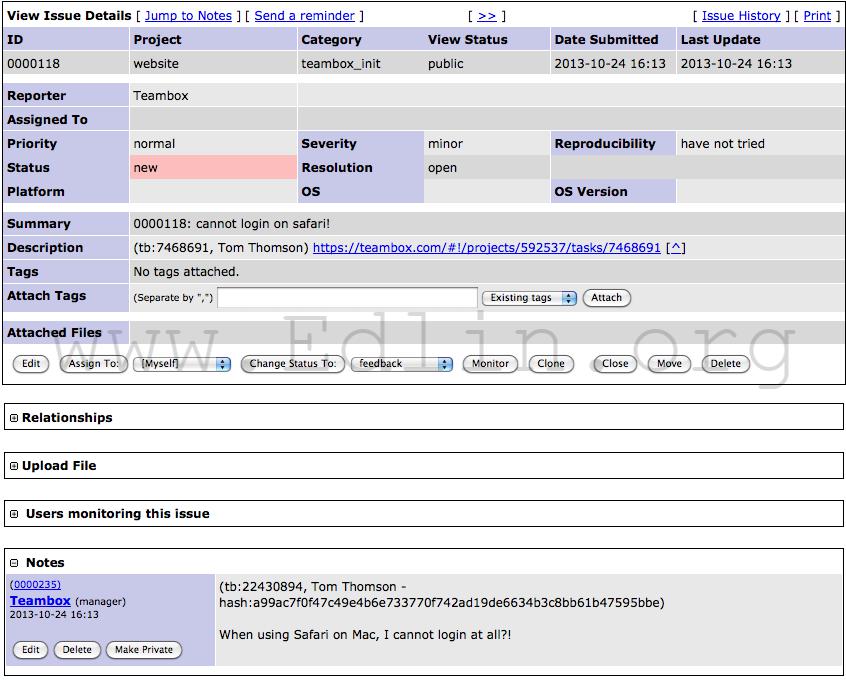
Task: Click the [^] new-window link
Action: 676,248
